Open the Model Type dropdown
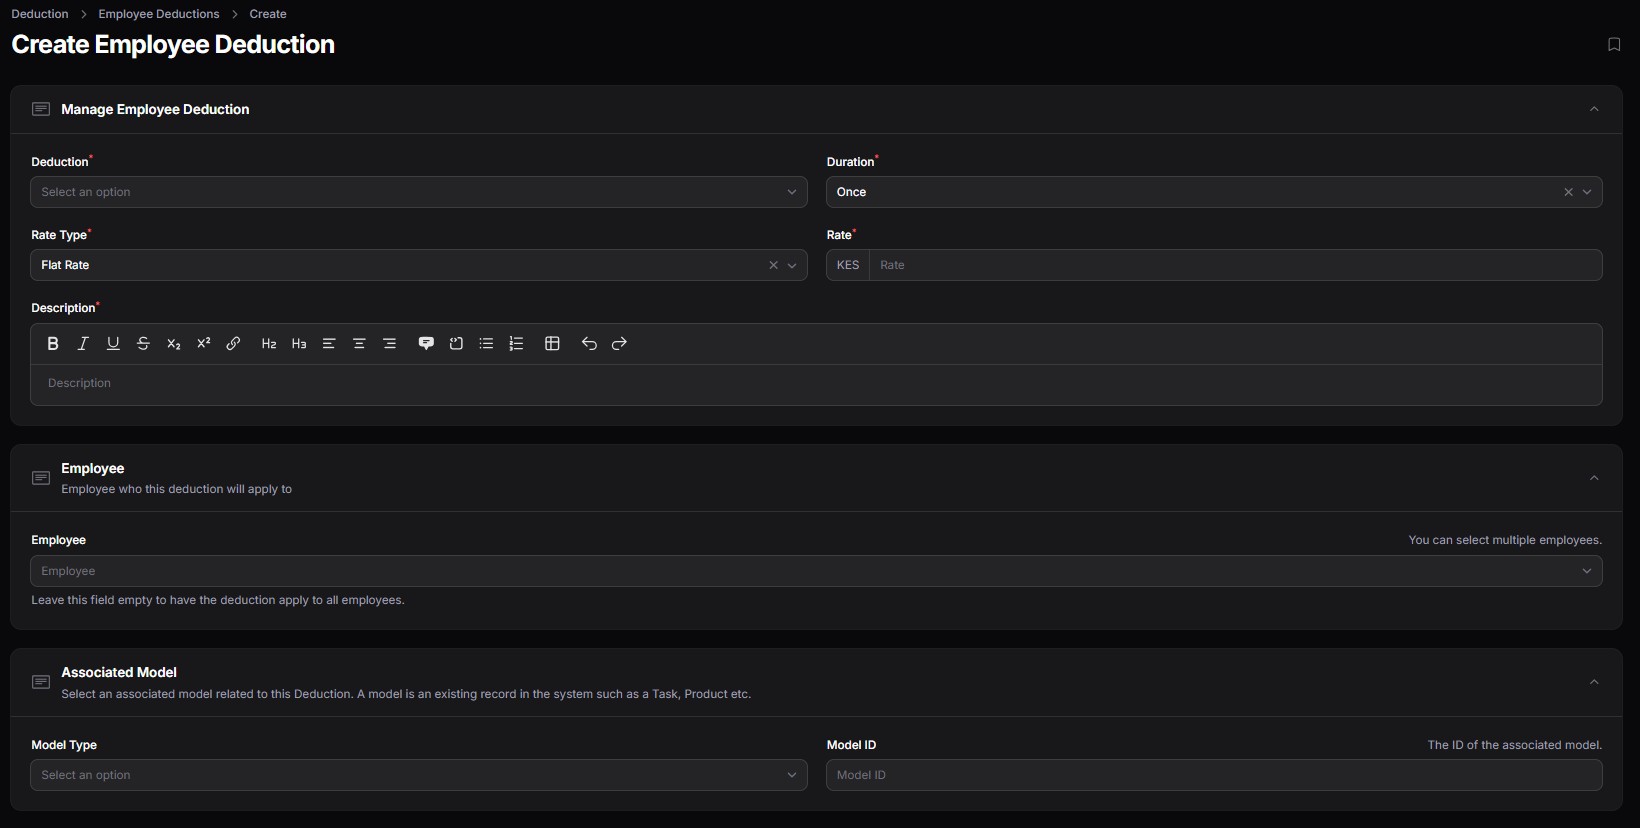The height and width of the screenshot is (828, 1640). click(418, 775)
